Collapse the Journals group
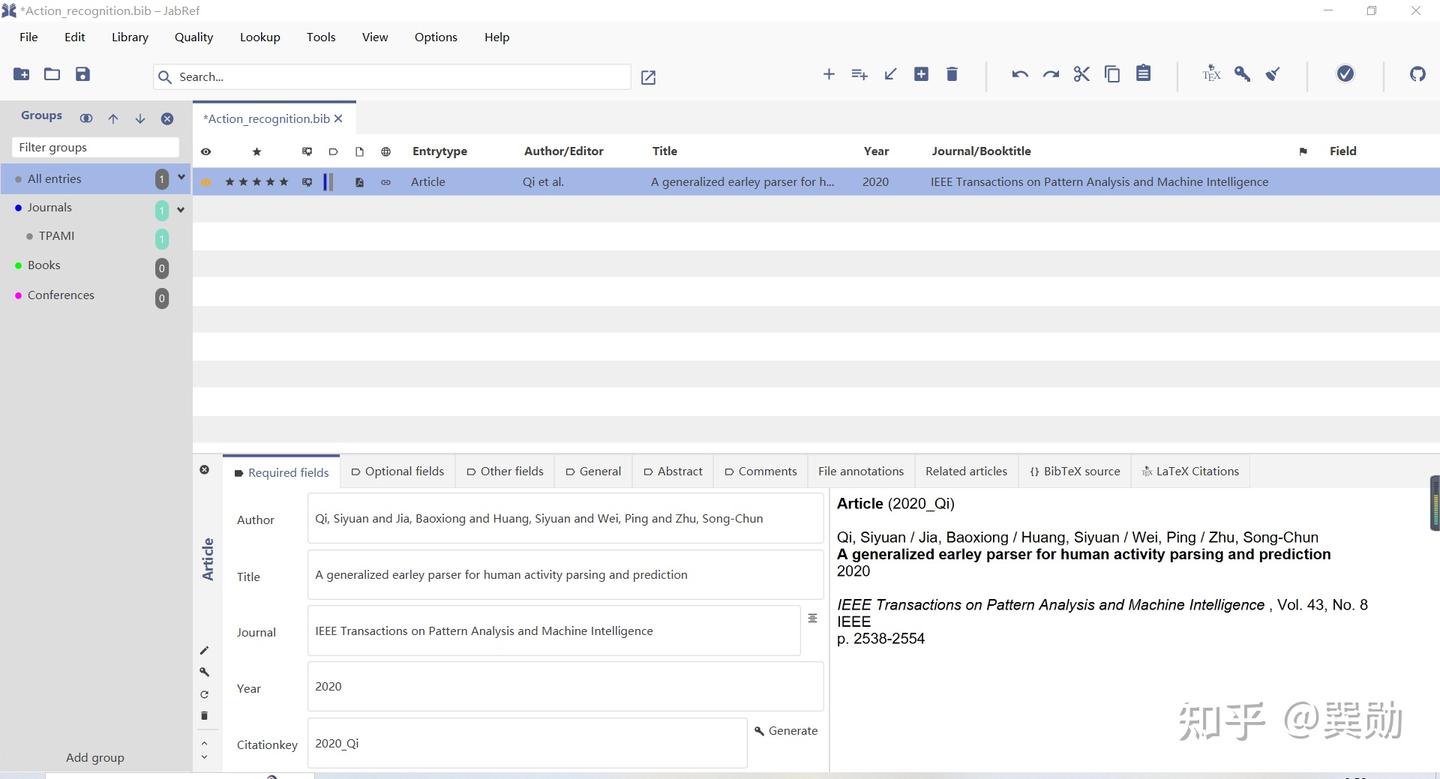Image resolution: width=1440 pixels, height=779 pixels. (x=181, y=209)
